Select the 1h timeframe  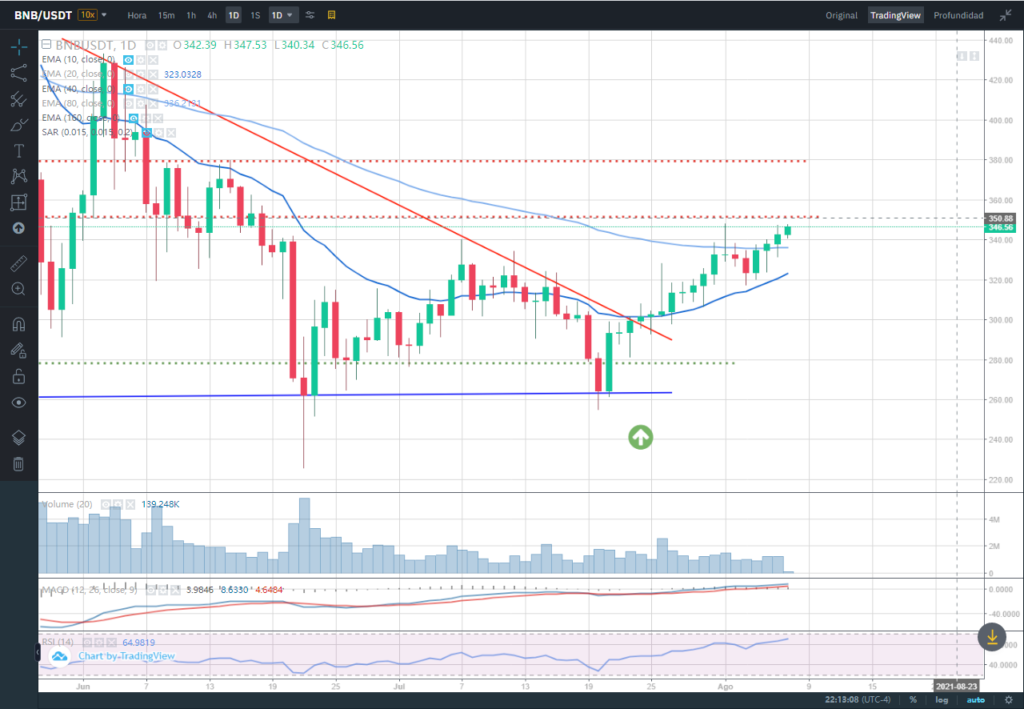[x=191, y=15]
